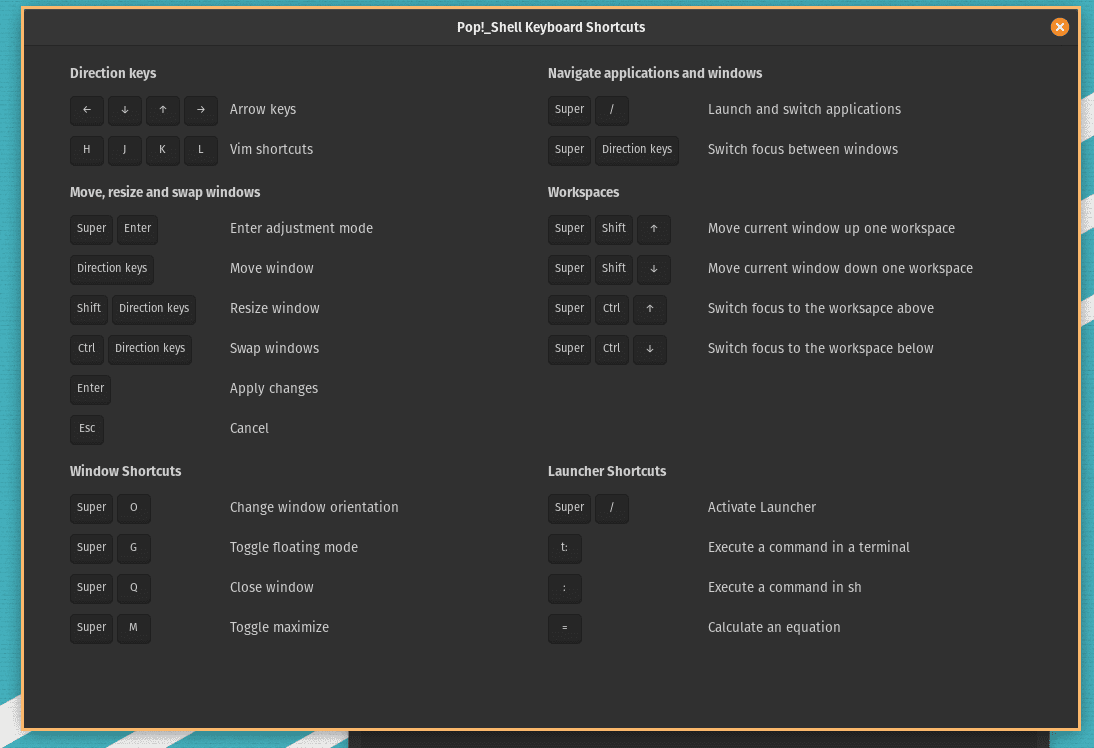Click the 'Vim shortcuts' label
Image resolution: width=1094 pixels, height=748 pixels.
(271, 149)
